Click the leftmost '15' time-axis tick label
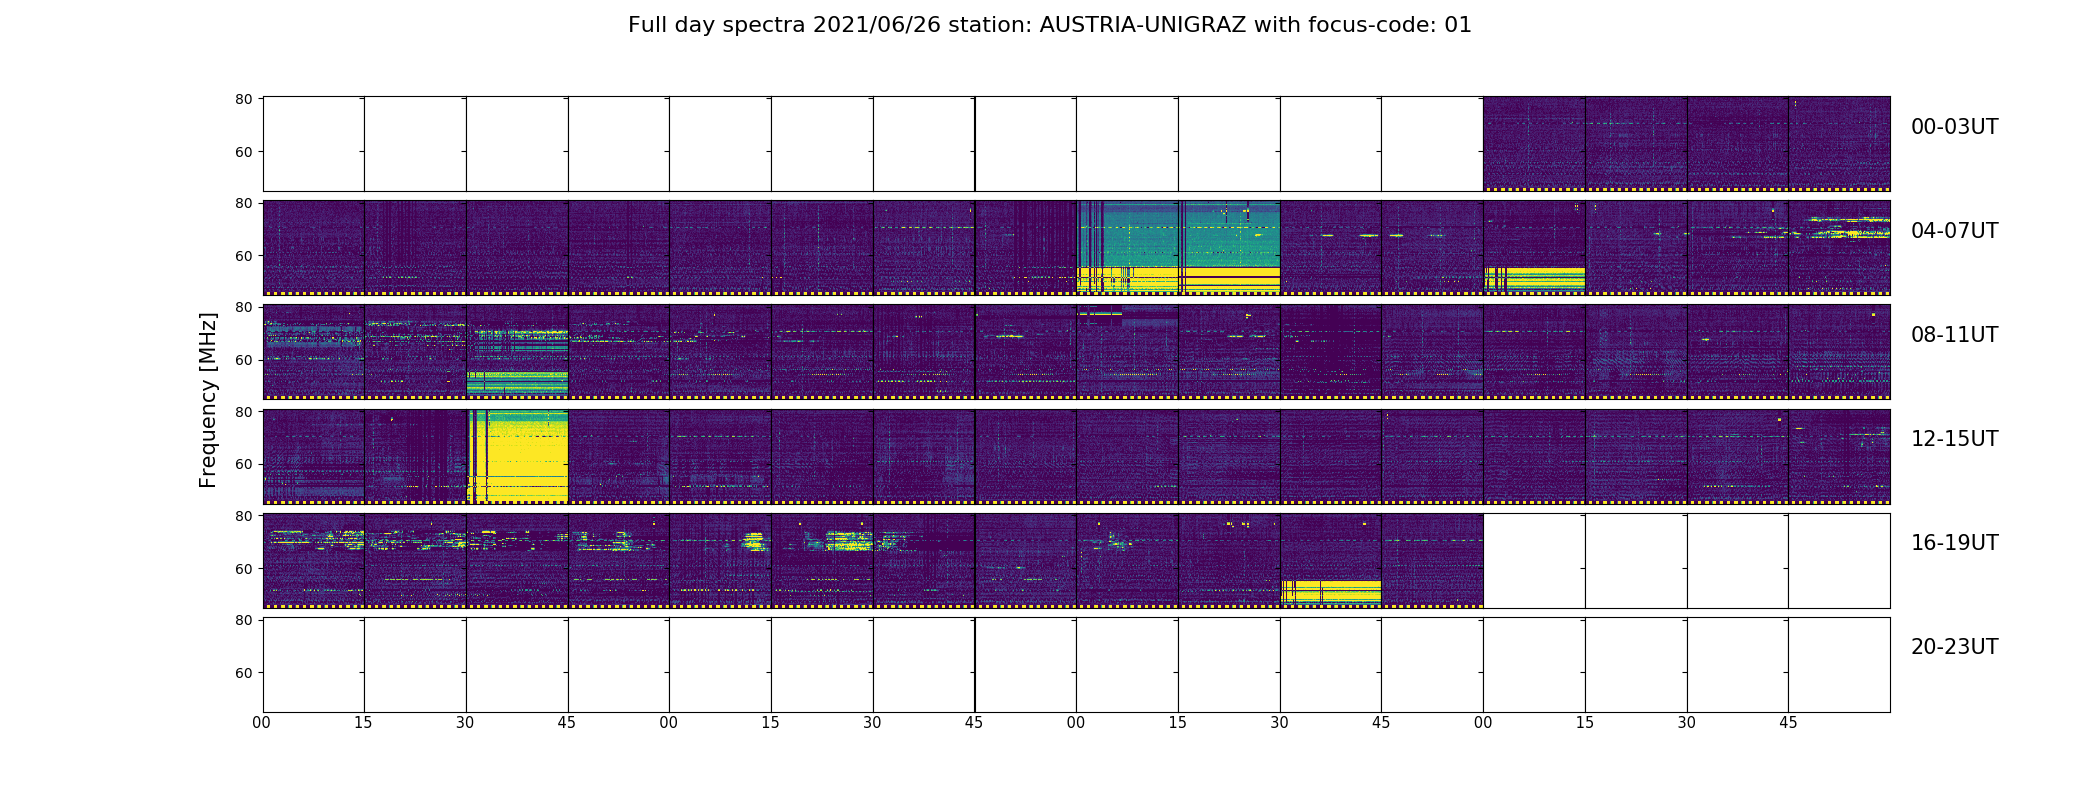 363,723
